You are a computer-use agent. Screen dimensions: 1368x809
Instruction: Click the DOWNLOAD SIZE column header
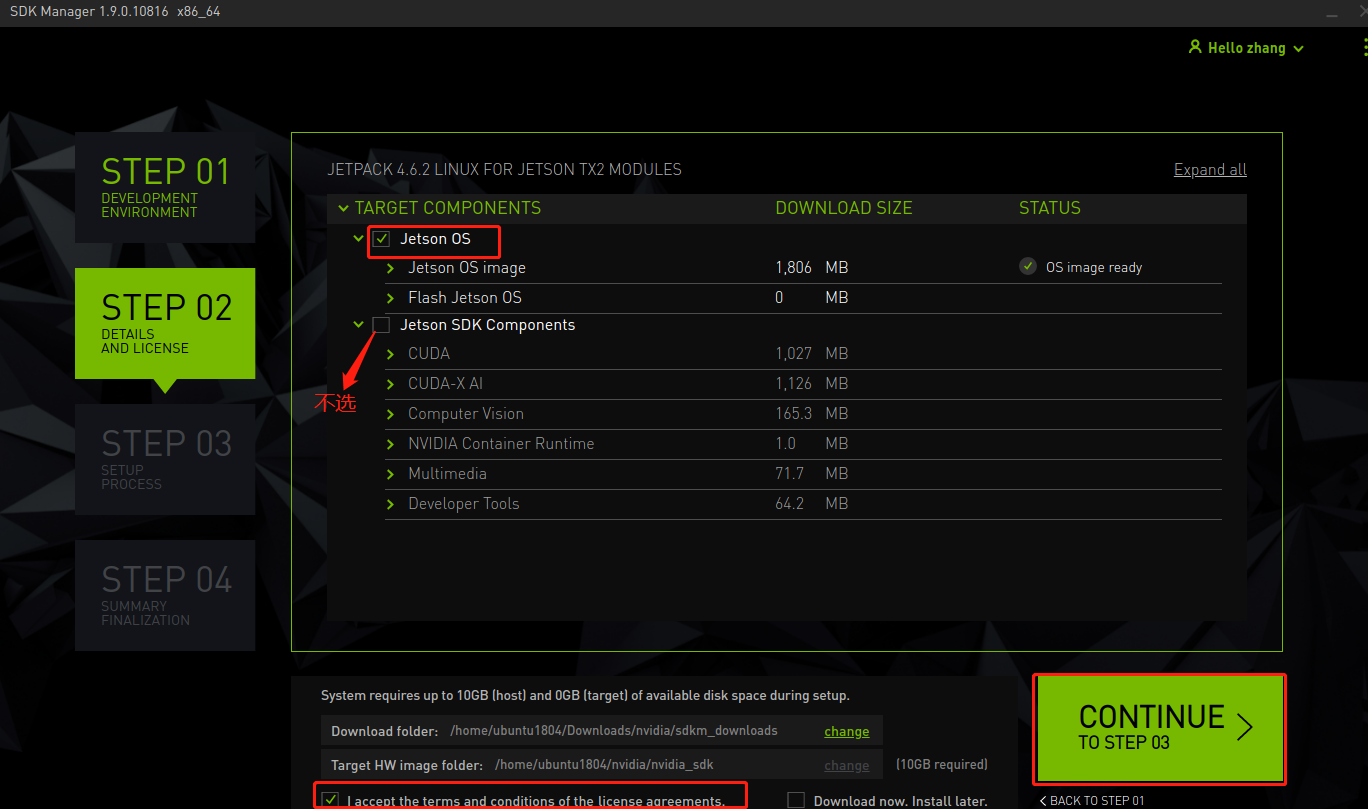pyautogui.click(x=844, y=208)
